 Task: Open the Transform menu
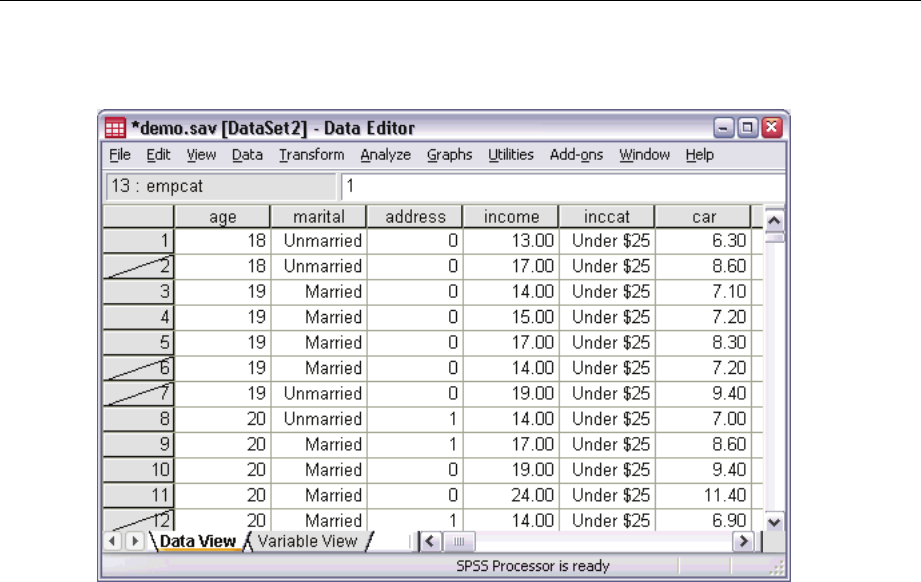311,154
